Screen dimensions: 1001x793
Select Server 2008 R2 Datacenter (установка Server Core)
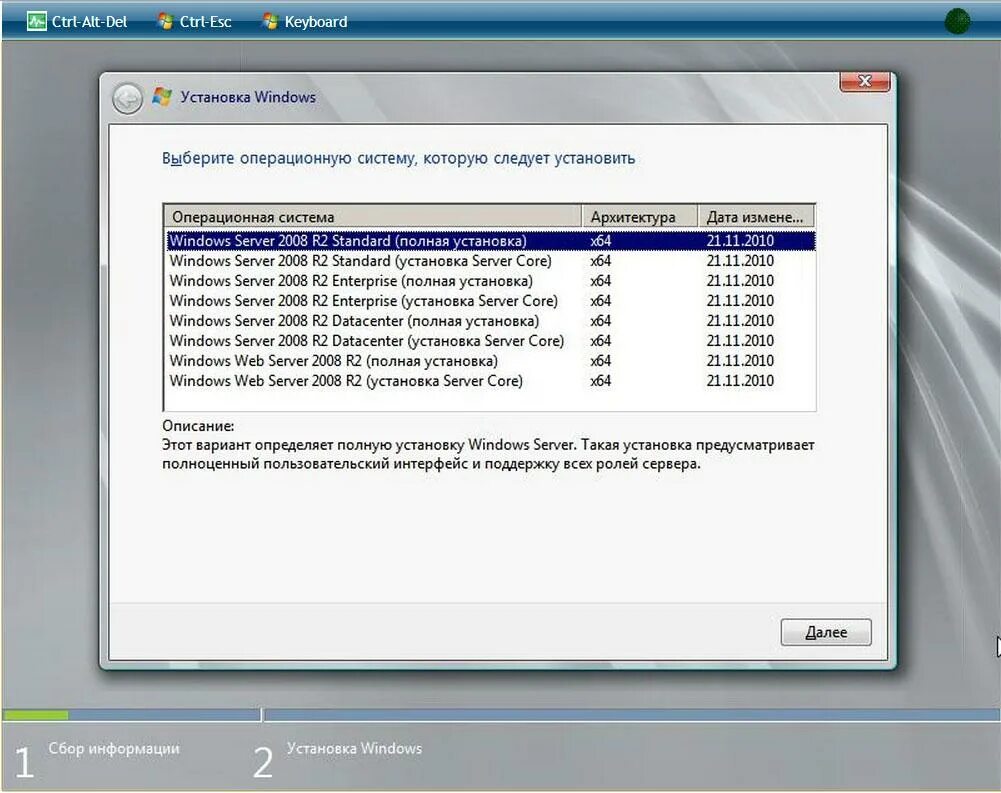(490, 340)
